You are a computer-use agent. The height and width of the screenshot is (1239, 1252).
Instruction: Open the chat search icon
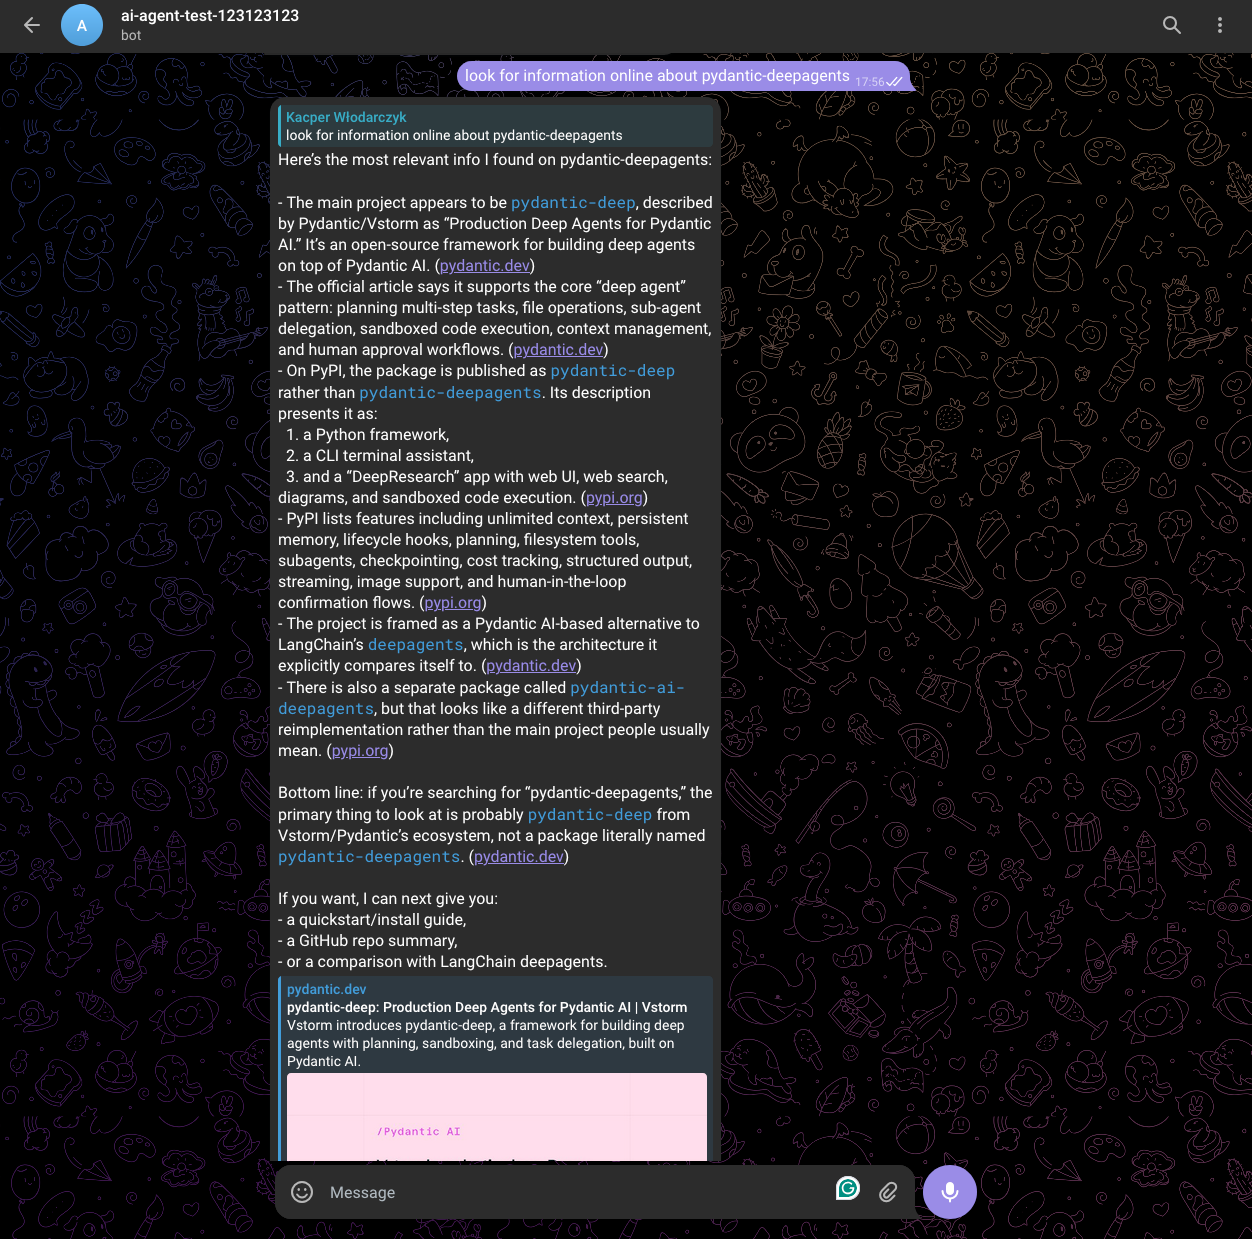[x=1171, y=25]
